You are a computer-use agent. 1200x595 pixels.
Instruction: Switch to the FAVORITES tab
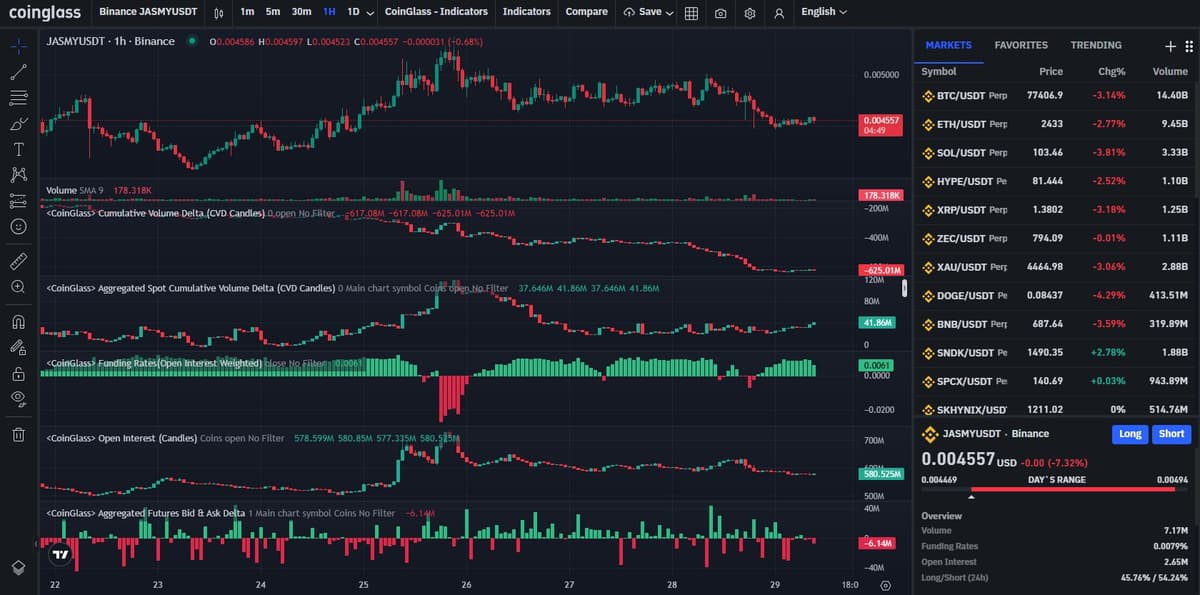[x=1021, y=45]
